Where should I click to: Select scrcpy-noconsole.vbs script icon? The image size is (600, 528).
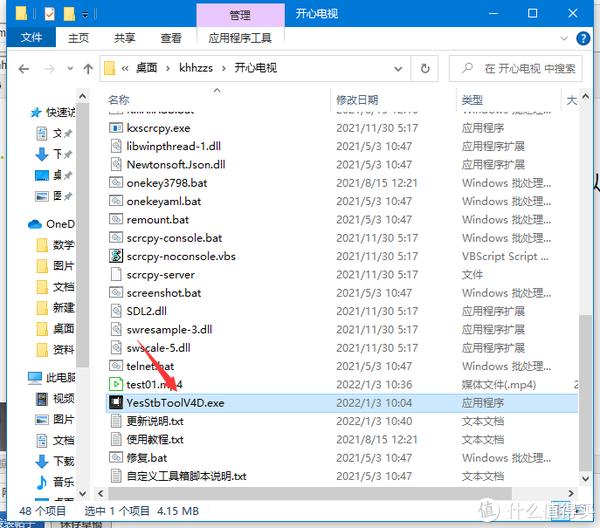click(x=116, y=256)
